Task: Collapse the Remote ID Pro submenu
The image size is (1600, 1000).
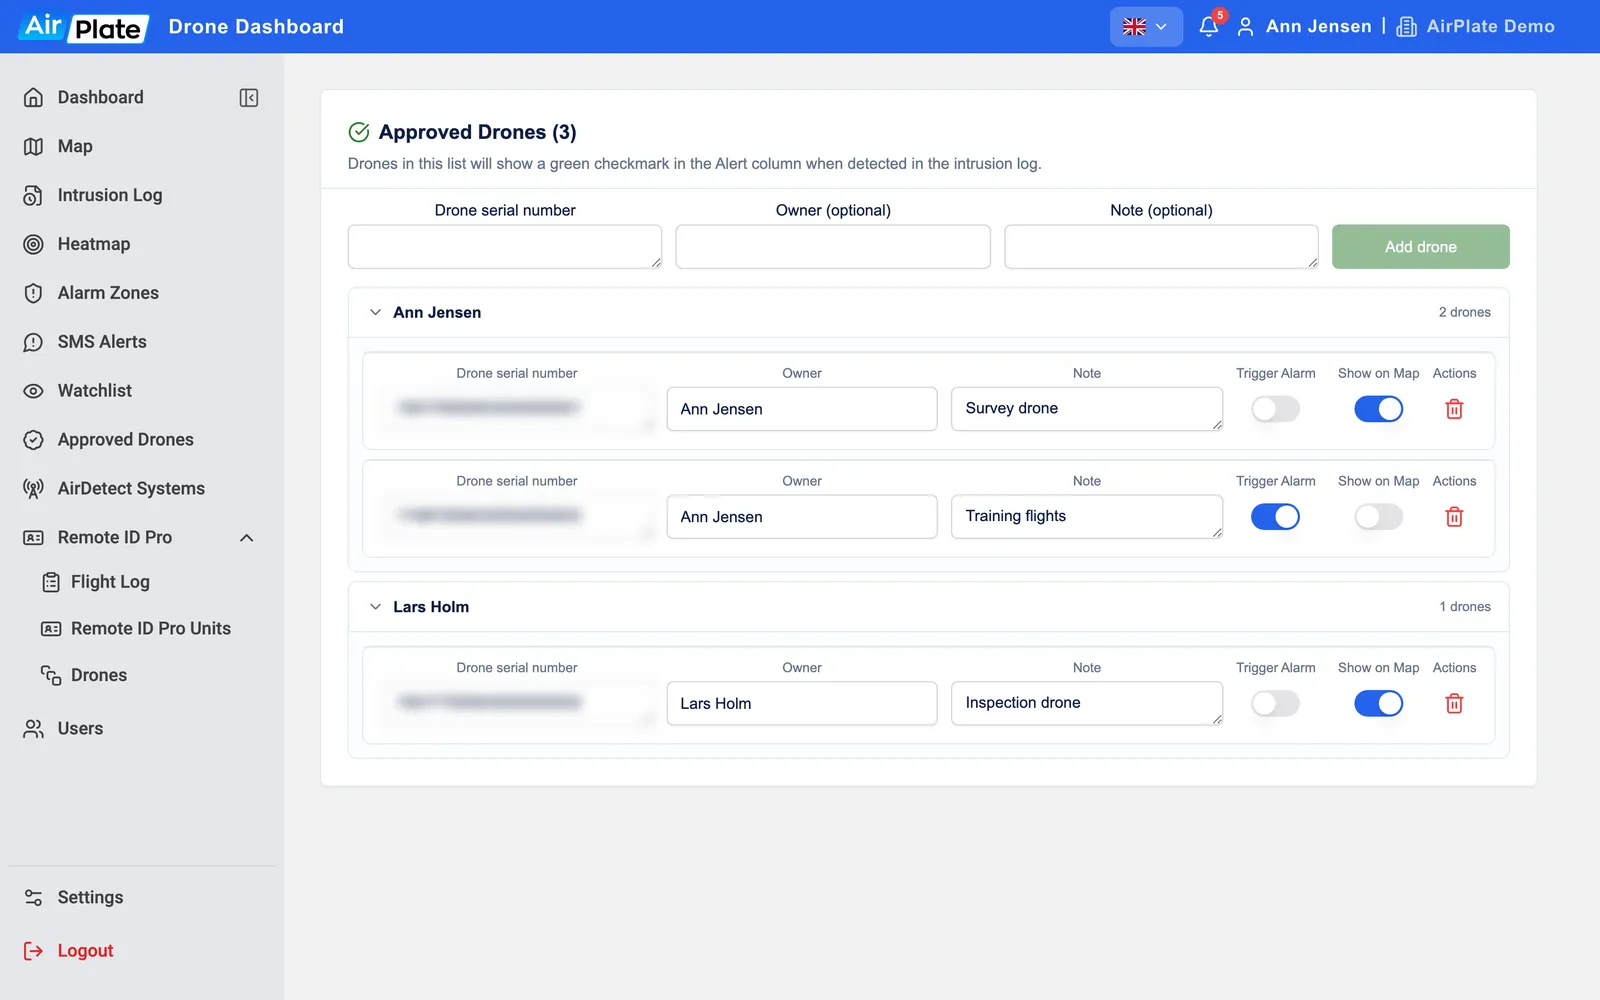Action: click(x=247, y=538)
